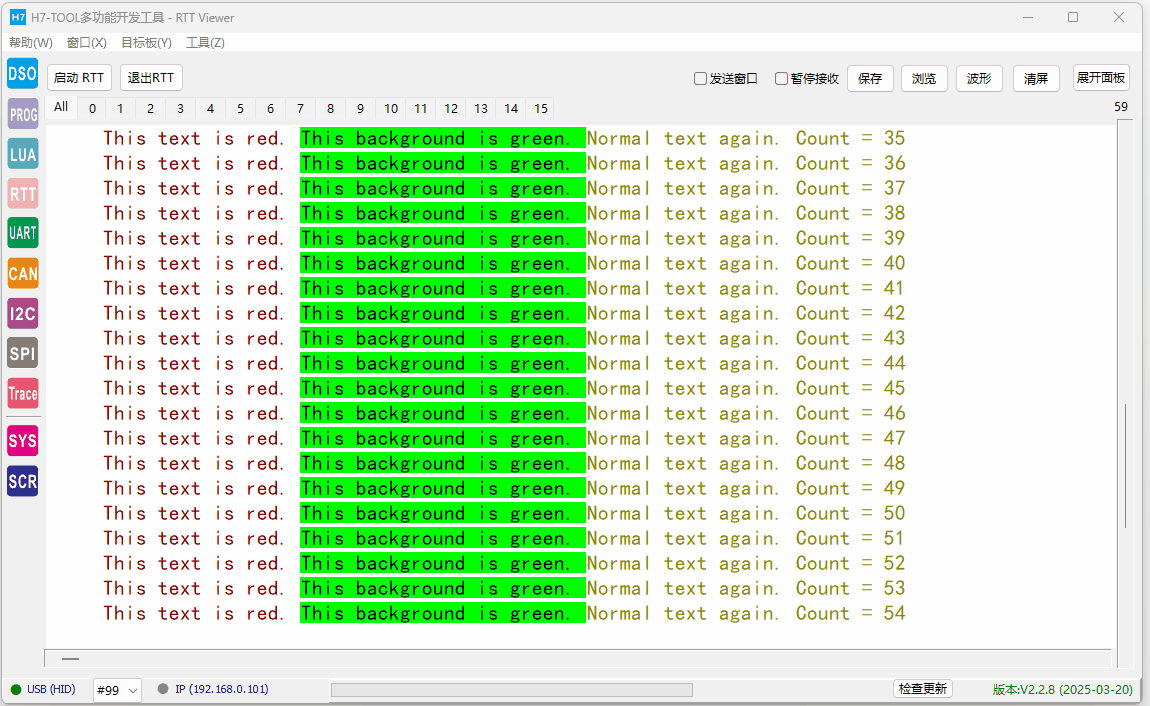Screen dimensions: 1150x706
Task: Switch to channel tab 6
Action: (271, 109)
